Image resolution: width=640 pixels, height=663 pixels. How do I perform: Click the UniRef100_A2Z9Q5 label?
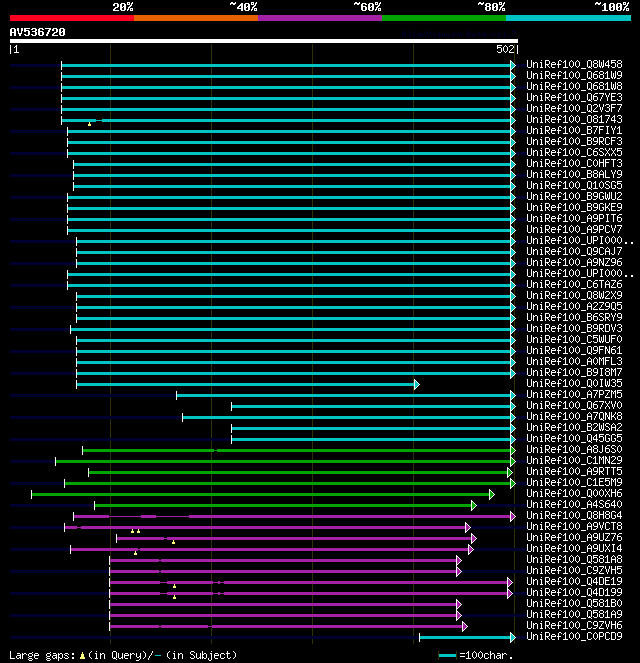coord(574,306)
